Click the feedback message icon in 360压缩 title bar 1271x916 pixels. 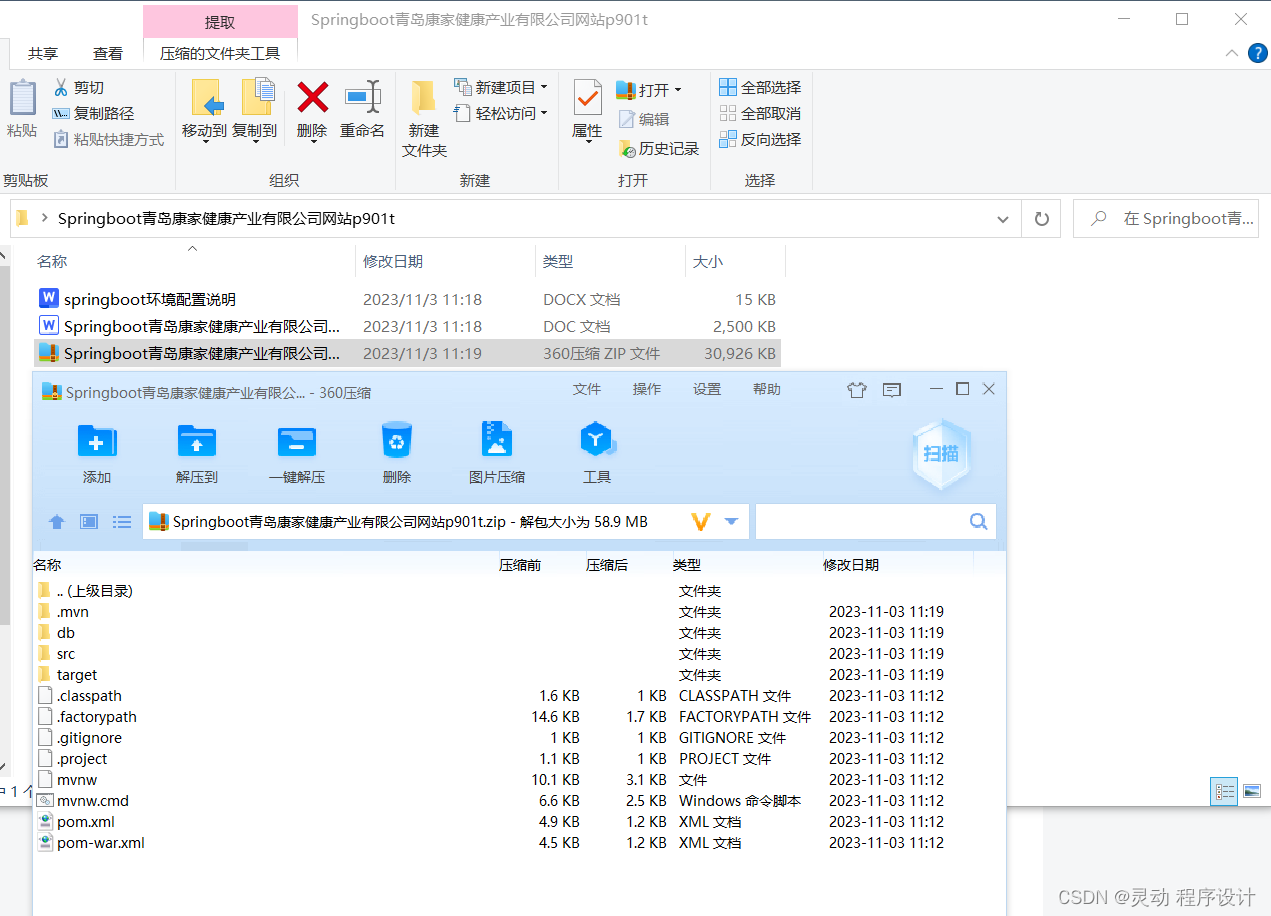[x=892, y=390]
